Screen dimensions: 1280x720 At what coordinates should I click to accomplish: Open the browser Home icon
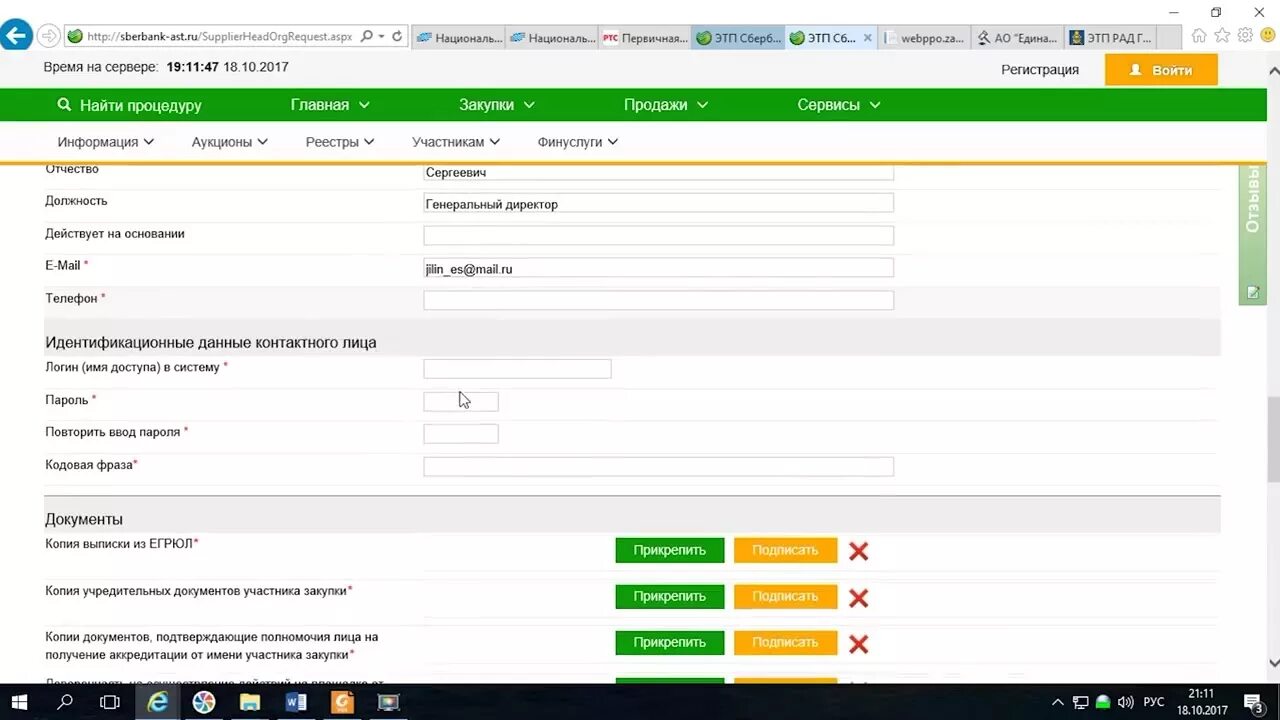click(1199, 36)
